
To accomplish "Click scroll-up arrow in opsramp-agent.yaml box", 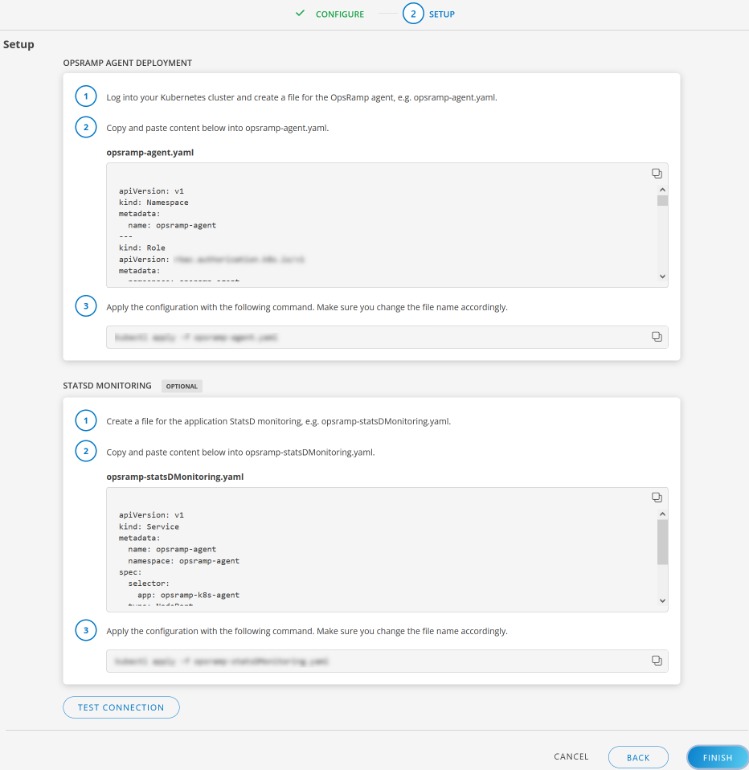I will (662, 190).
